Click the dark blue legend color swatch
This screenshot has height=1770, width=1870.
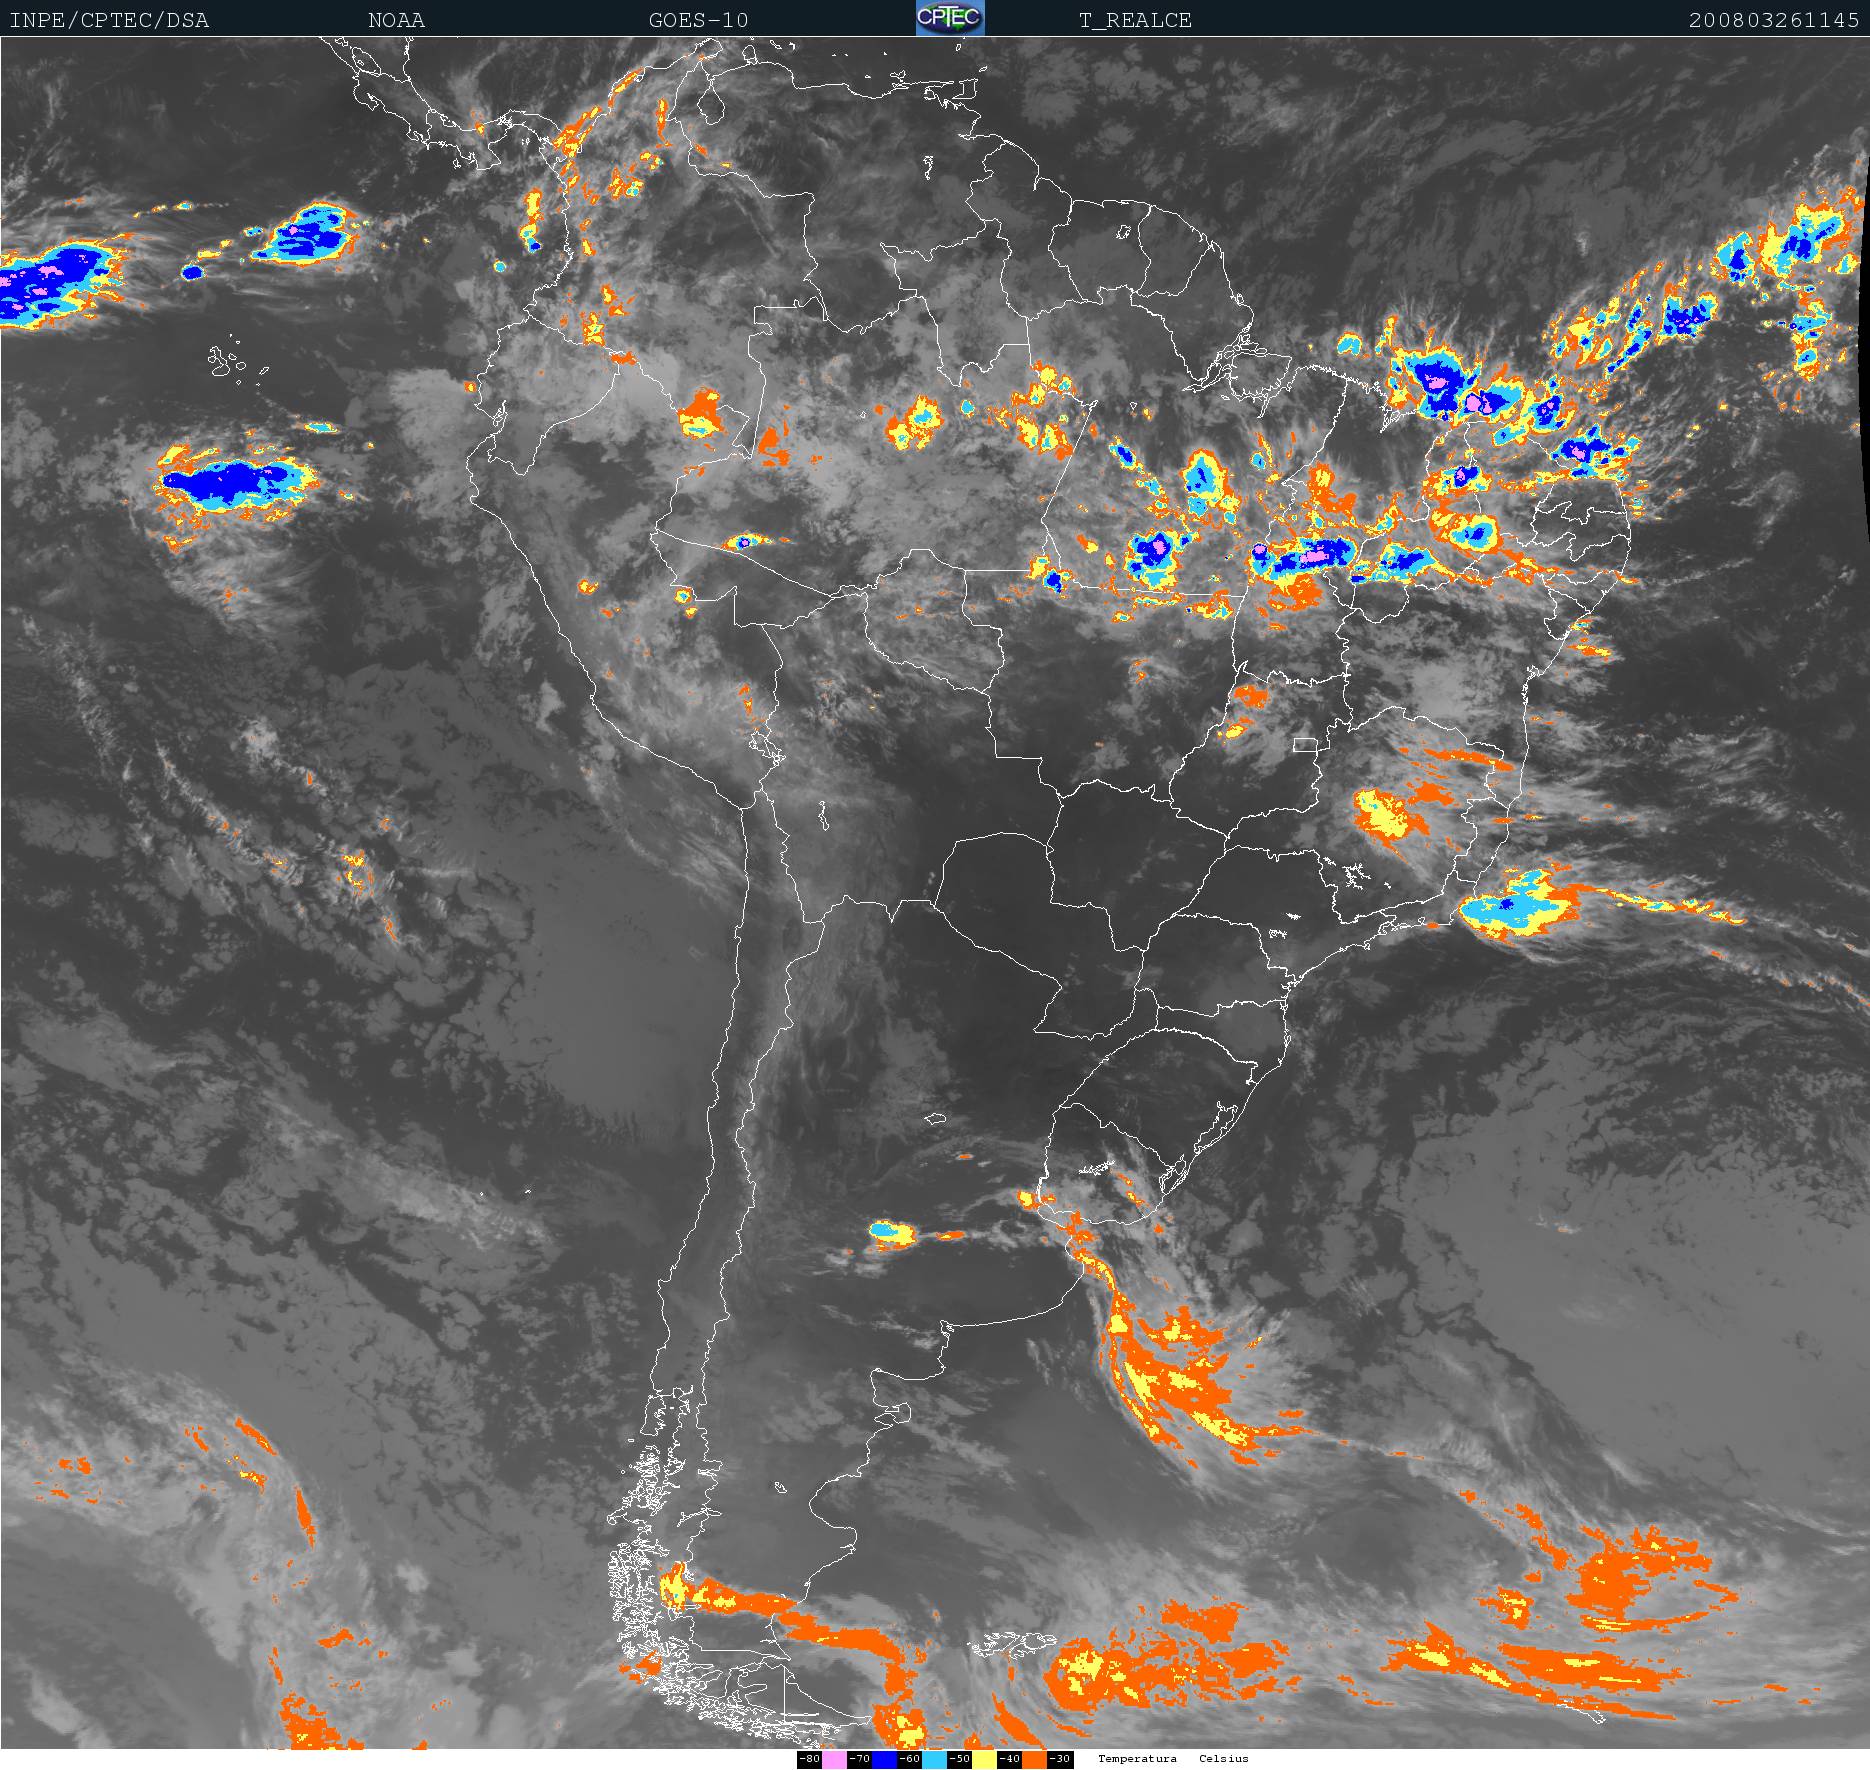pyautogui.click(x=884, y=1759)
